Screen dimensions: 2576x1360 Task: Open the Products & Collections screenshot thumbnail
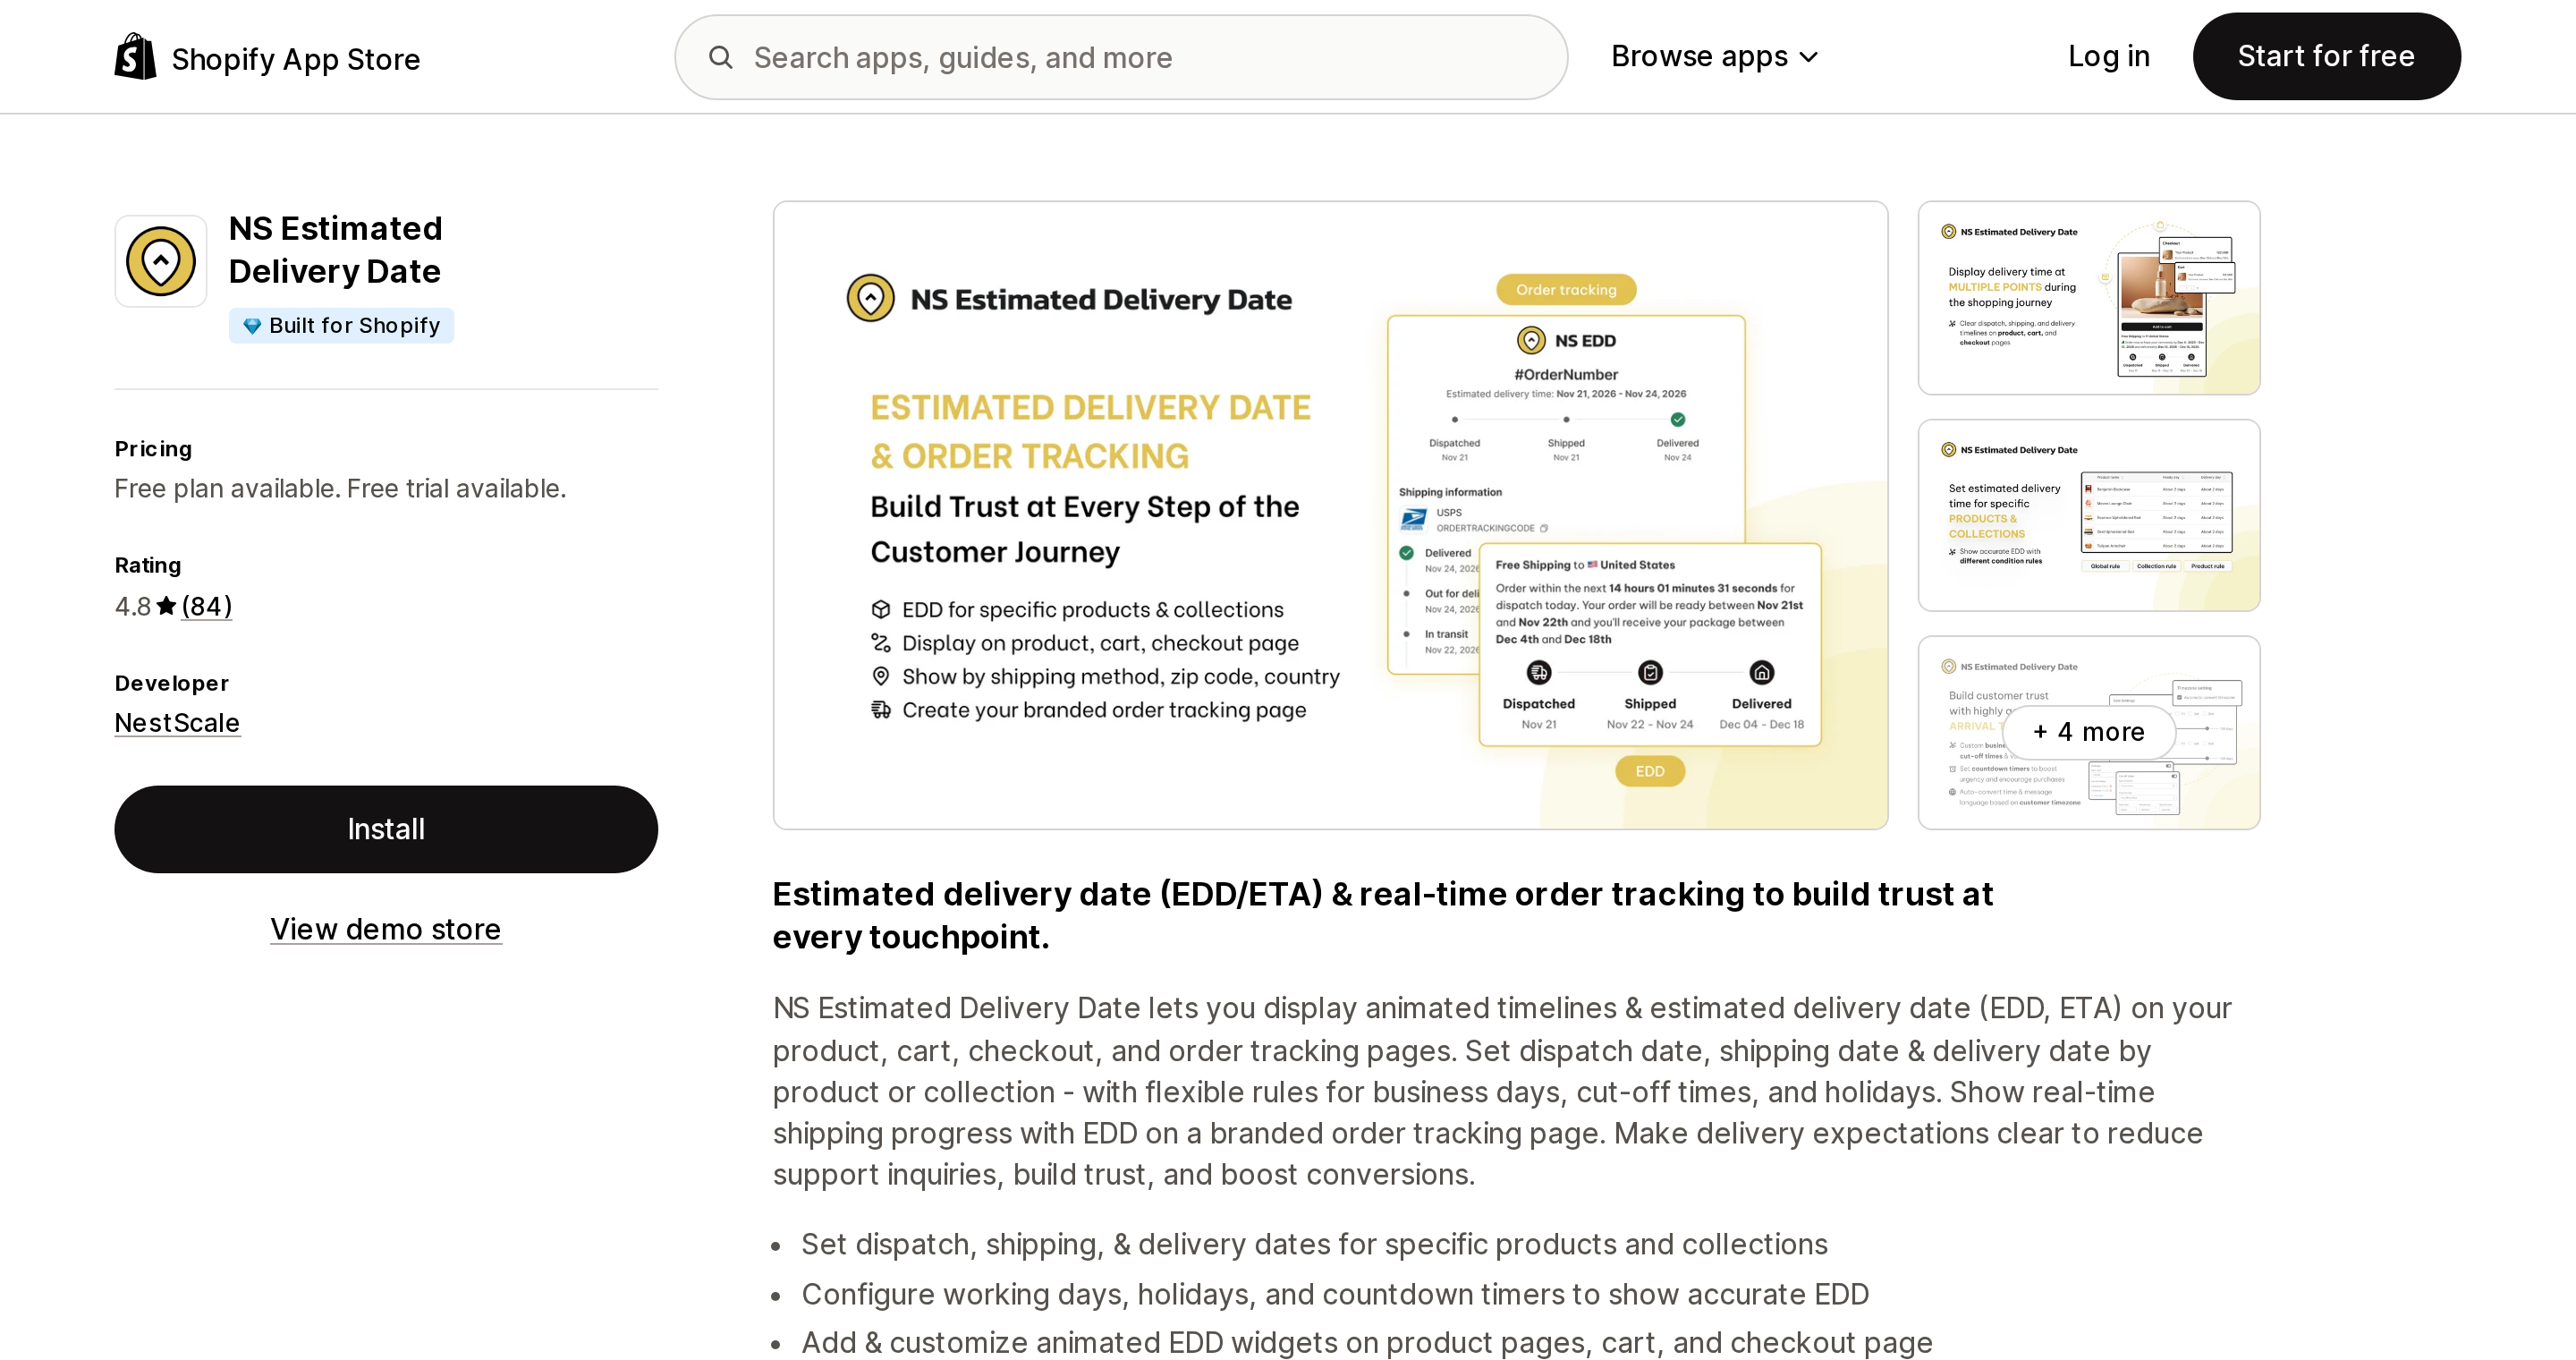(2089, 515)
